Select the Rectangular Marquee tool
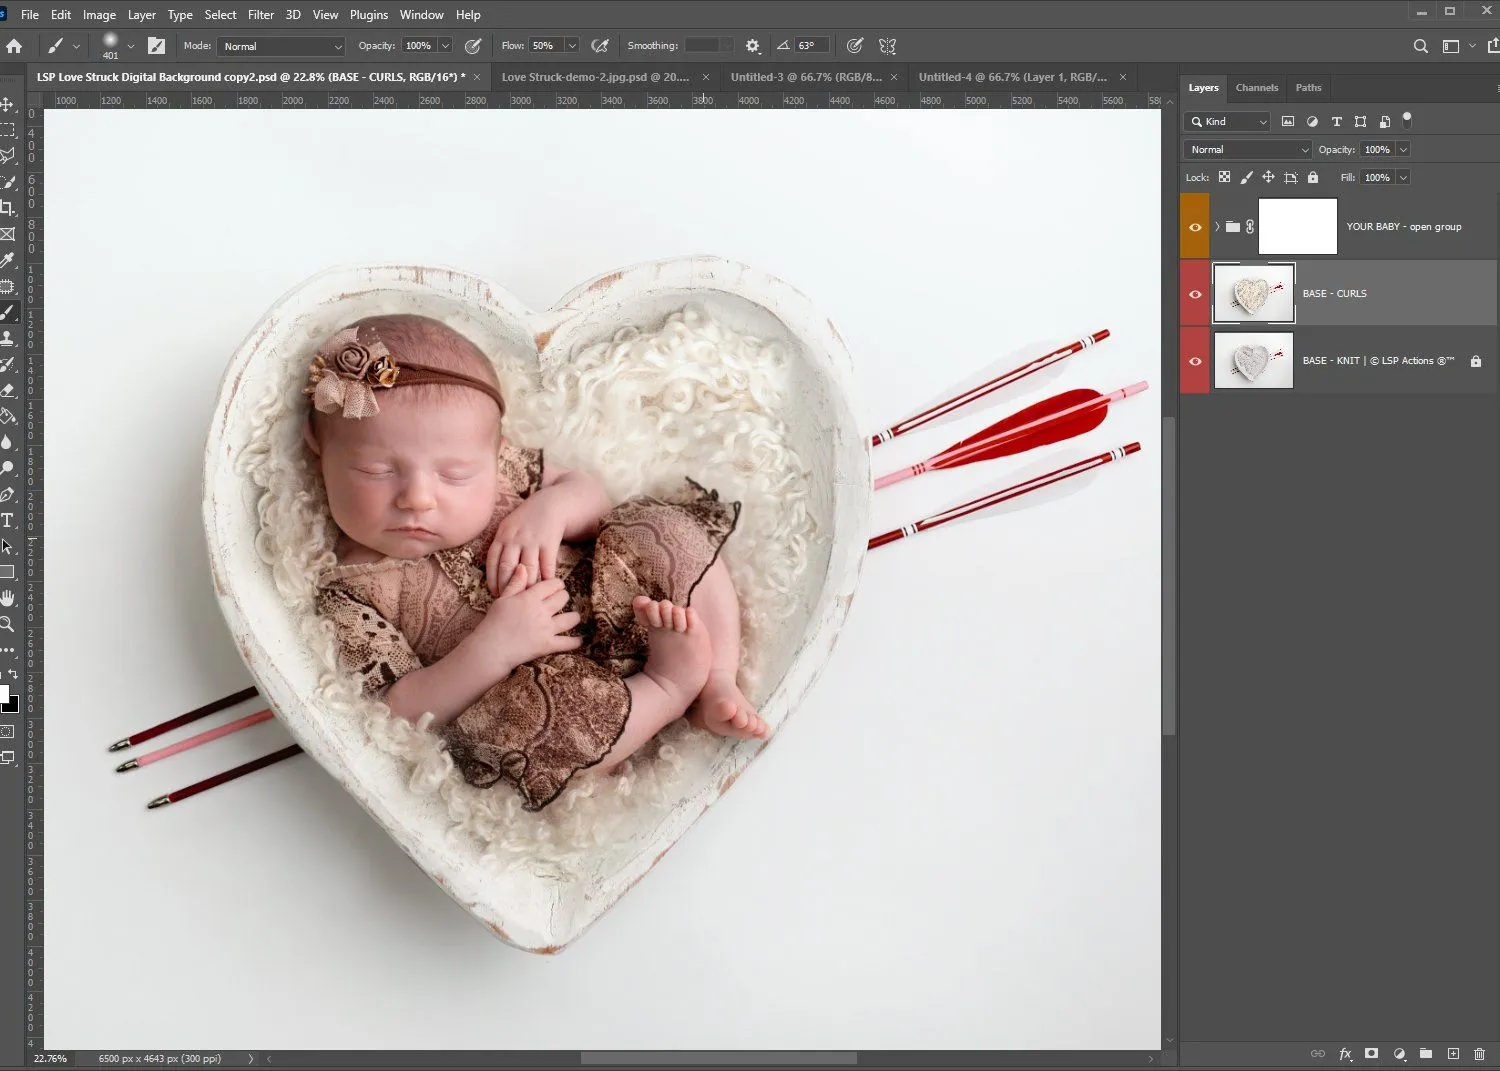The height and width of the screenshot is (1071, 1500). (x=7, y=130)
